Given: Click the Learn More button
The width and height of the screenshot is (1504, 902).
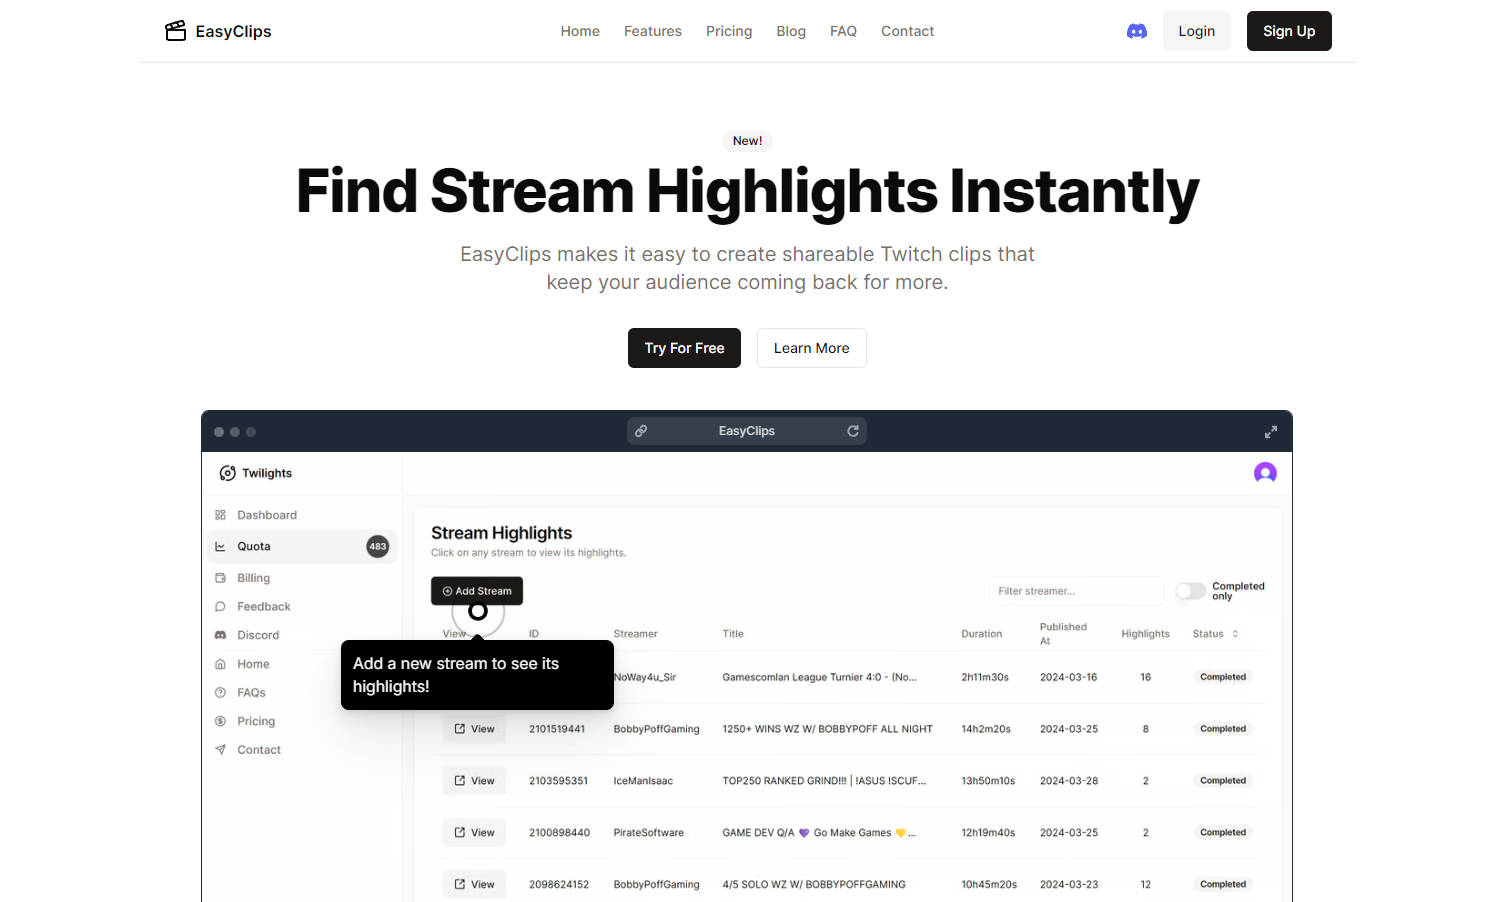Looking at the screenshot, I should pos(811,348).
